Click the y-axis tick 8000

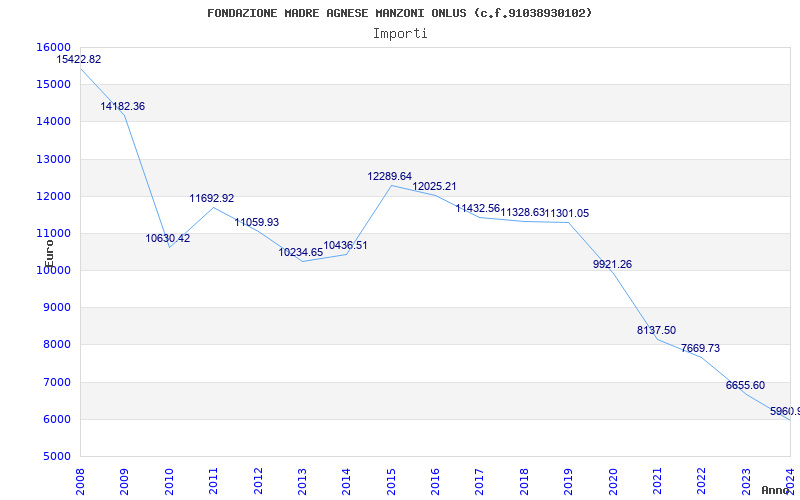[56, 345]
